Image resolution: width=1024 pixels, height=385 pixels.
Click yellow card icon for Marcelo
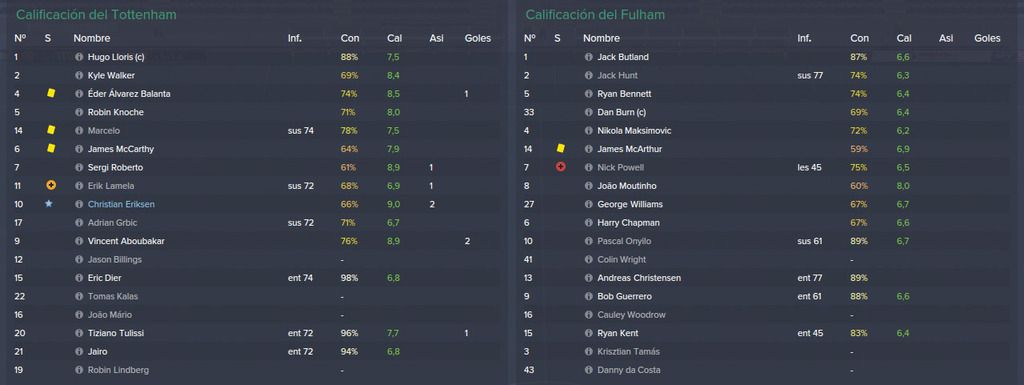[x=51, y=131]
